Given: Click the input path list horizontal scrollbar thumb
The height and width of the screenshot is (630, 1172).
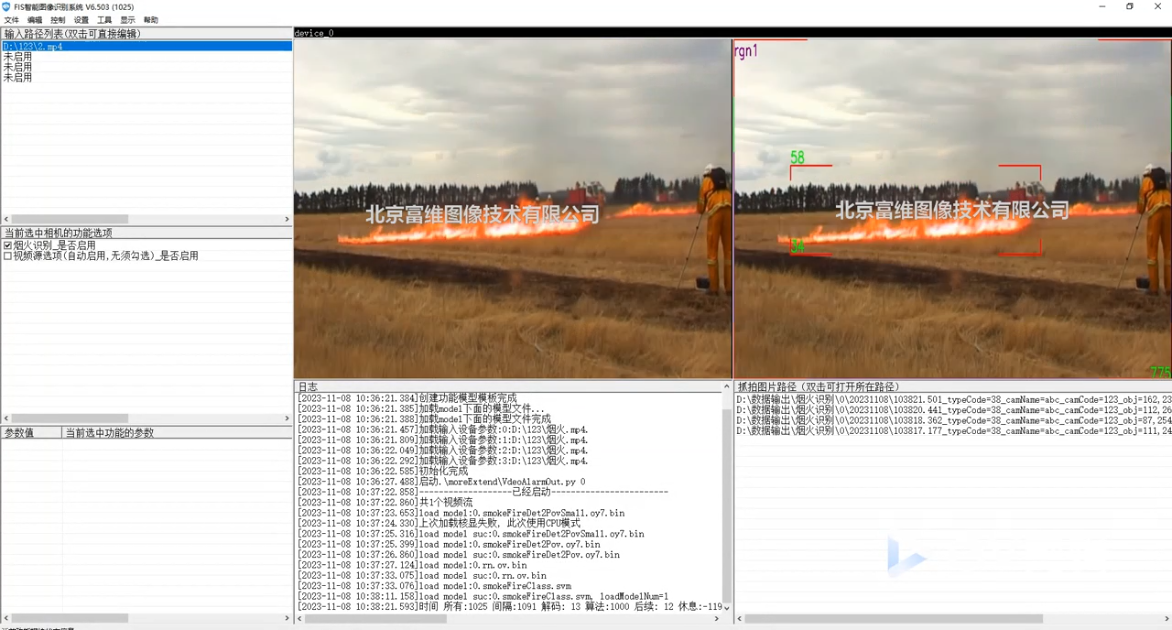Looking at the screenshot, I should [70, 219].
